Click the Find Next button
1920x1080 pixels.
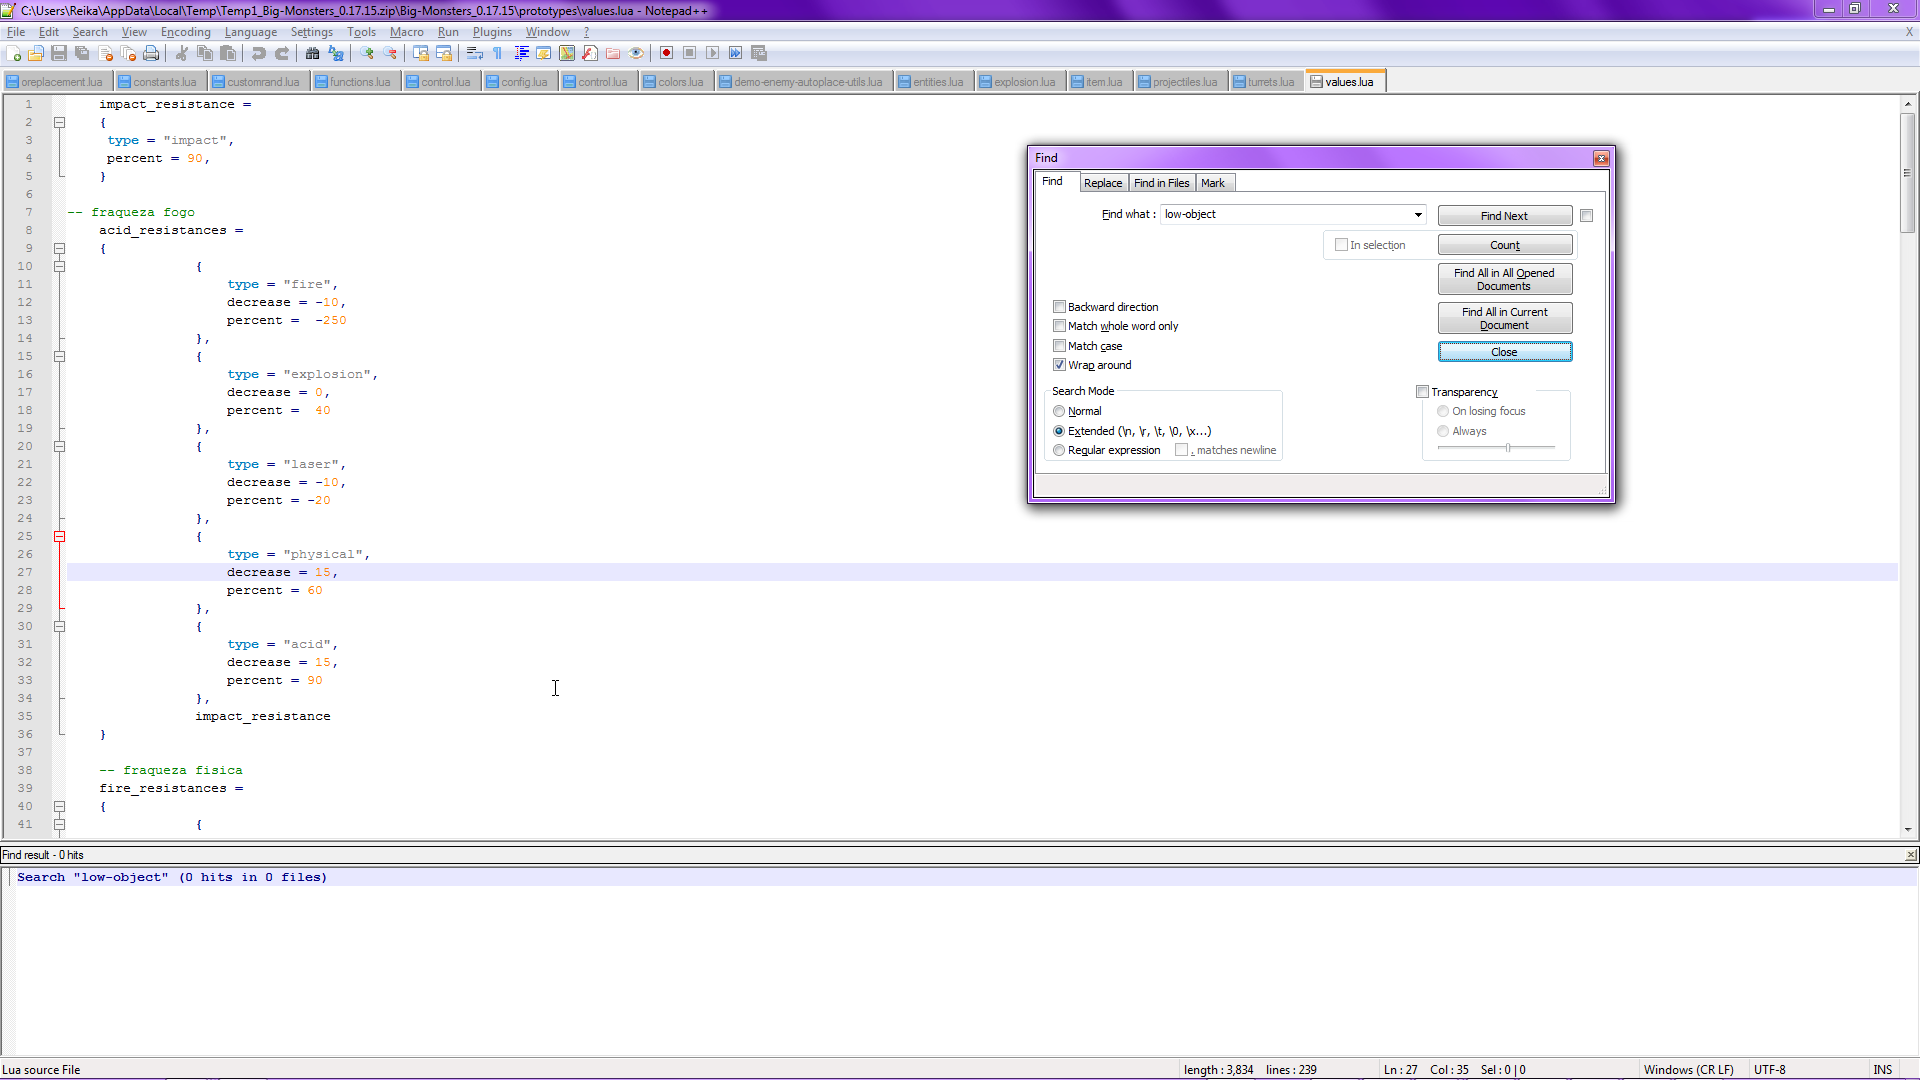click(1504, 216)
